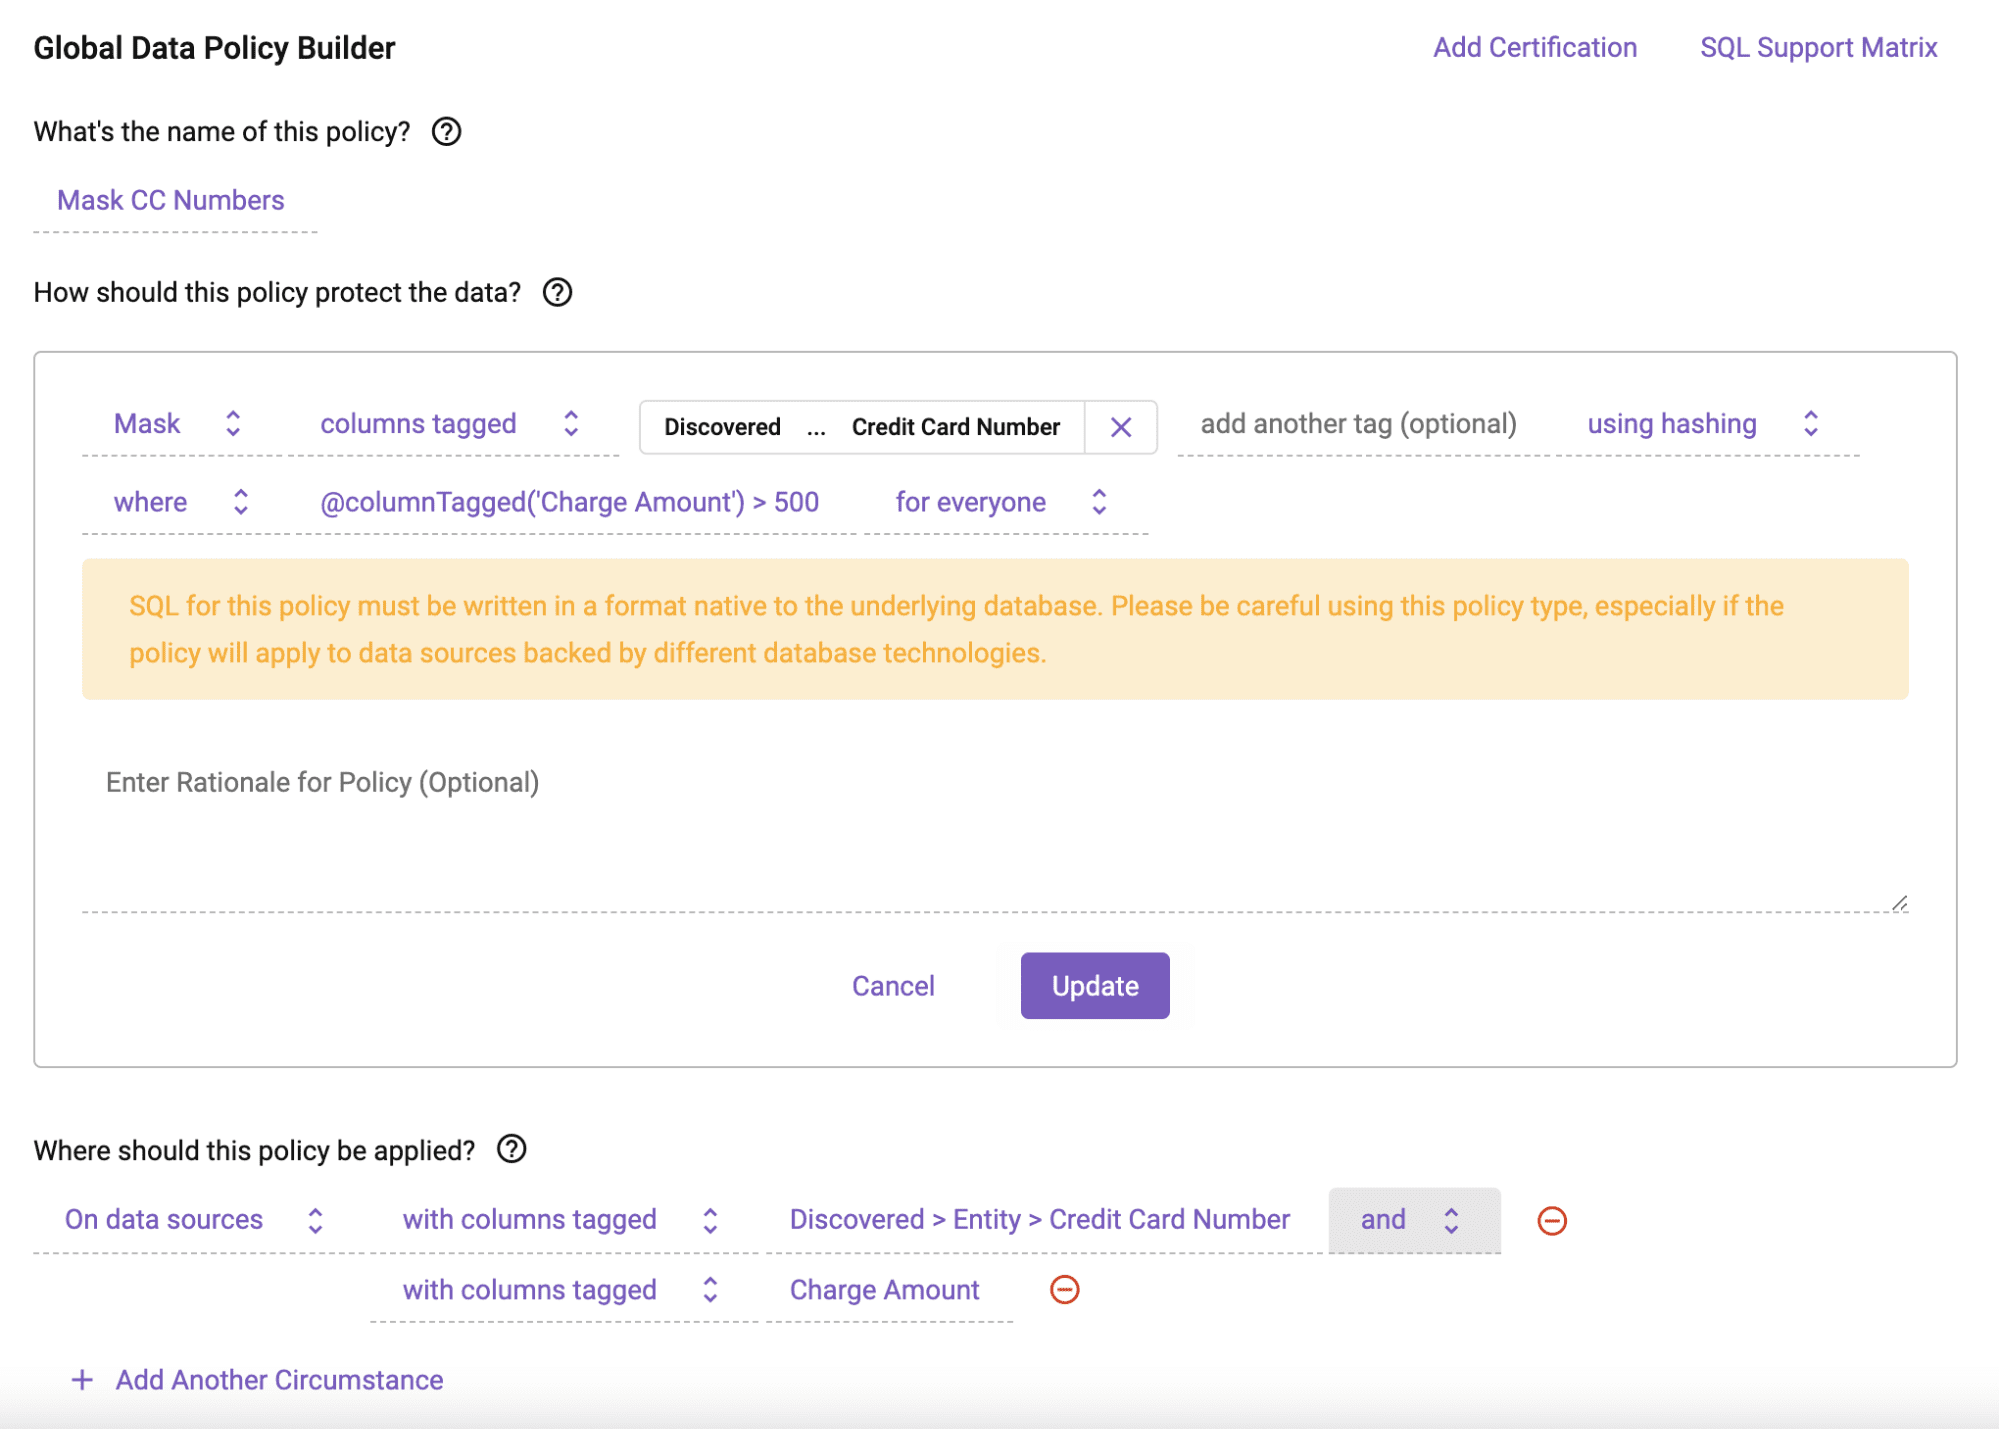This screenshot has height=1429, width=1999.
Task: Remove the Charge Amount columns circumstance
Action: click(1064, 1289)
